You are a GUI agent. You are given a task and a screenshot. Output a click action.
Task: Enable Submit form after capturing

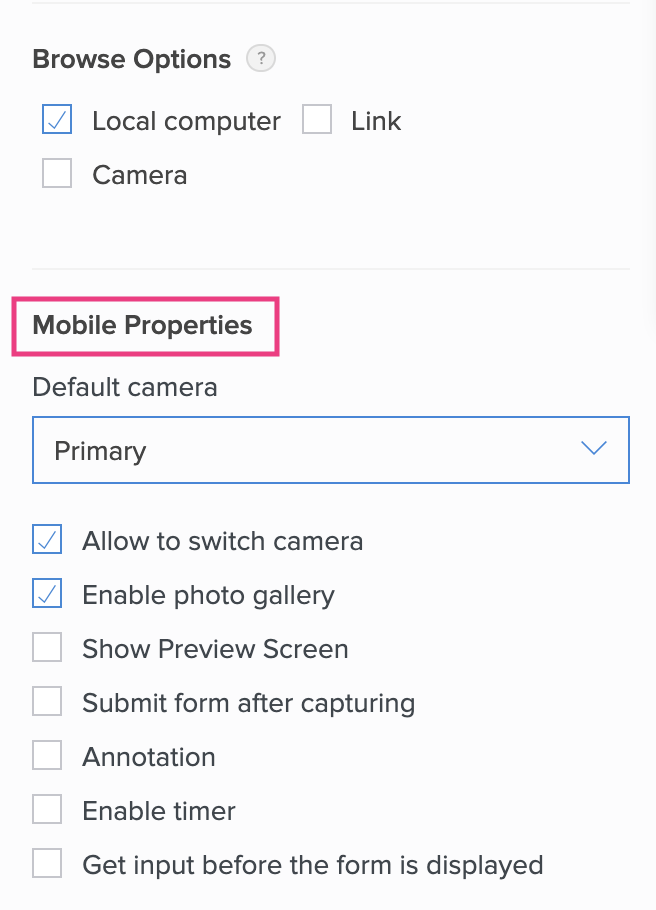click(47, 703)
